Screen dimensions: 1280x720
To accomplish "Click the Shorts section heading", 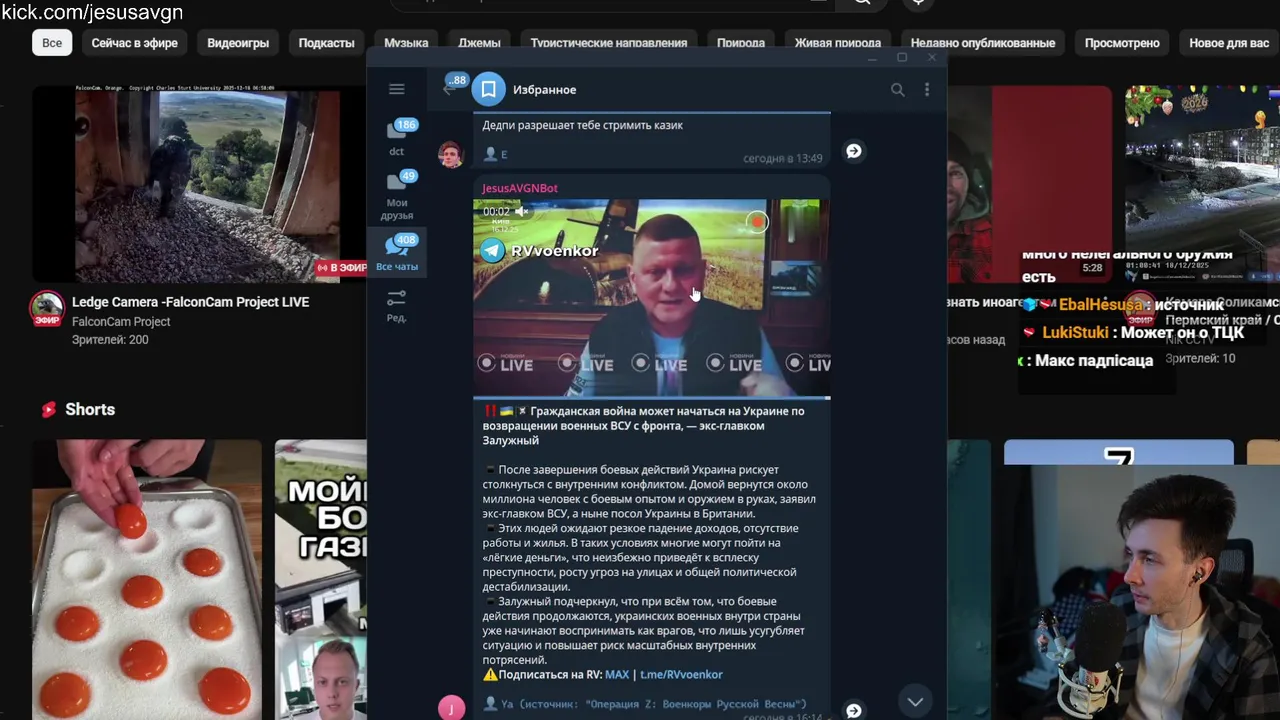I will (90, 410).
